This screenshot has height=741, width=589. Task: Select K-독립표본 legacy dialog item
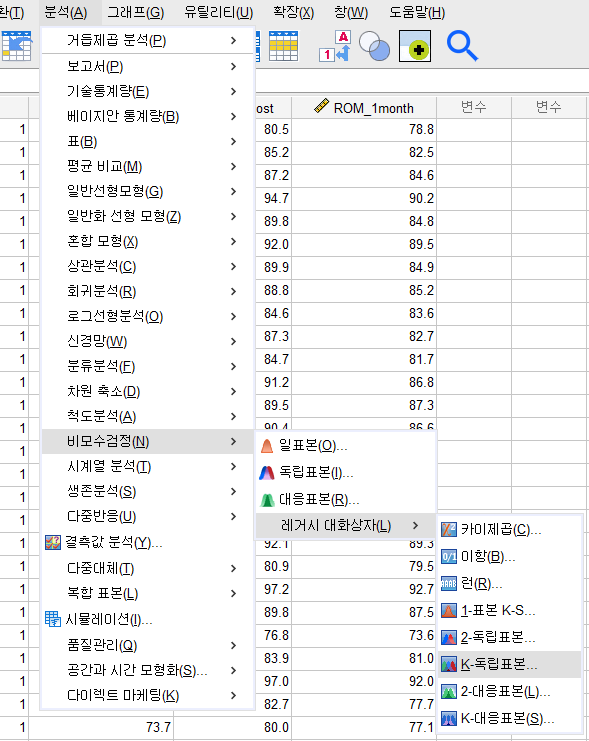[x=510, y=664]
